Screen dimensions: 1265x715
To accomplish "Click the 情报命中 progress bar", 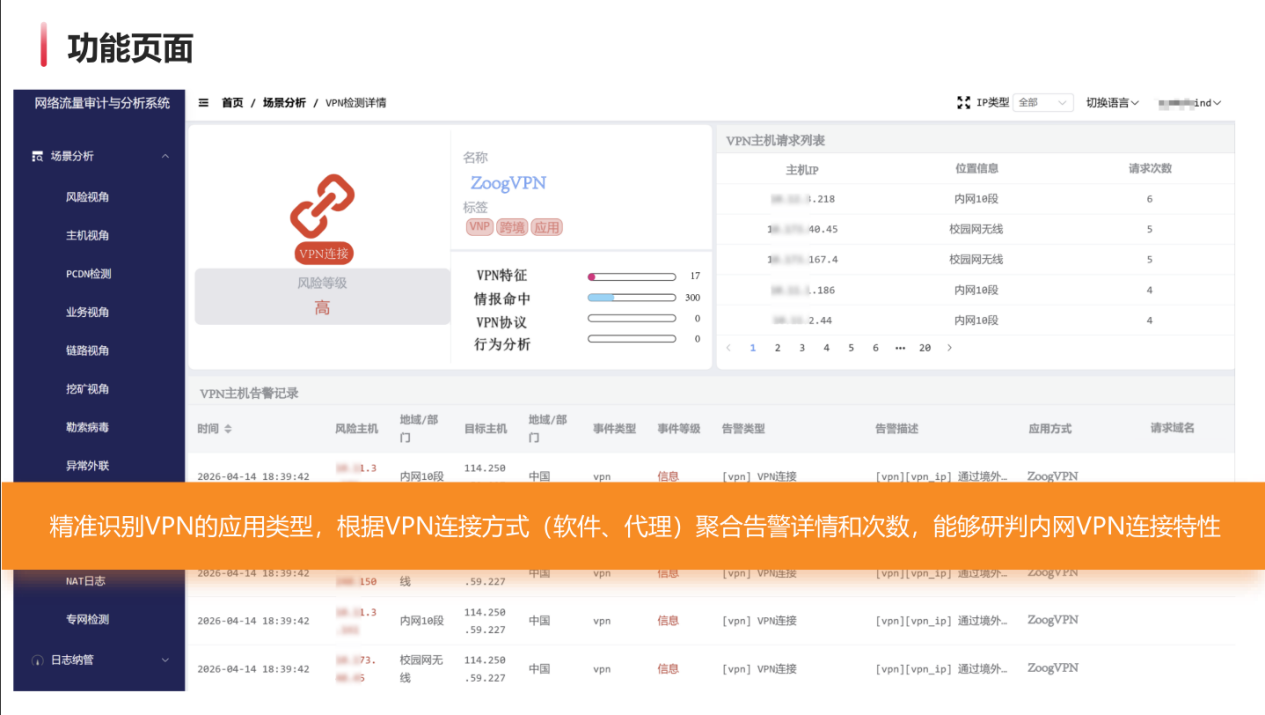I will pyautogui.click(x=631, y=298).
